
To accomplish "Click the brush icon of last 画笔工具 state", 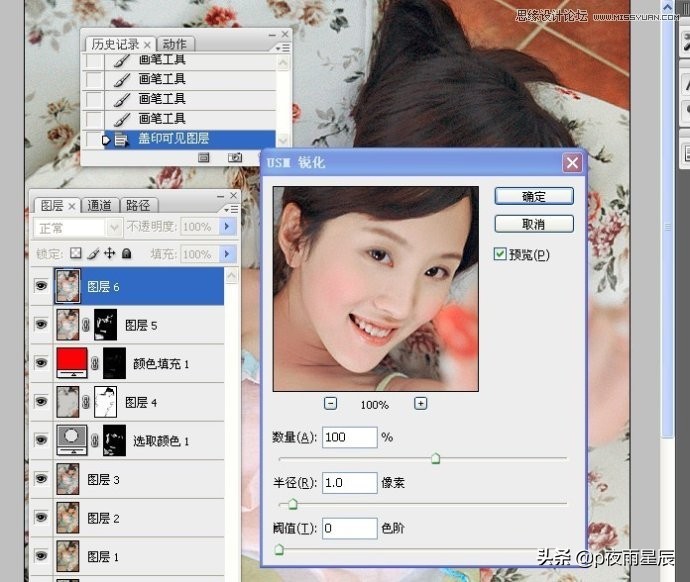I will [x=121, y=119].
